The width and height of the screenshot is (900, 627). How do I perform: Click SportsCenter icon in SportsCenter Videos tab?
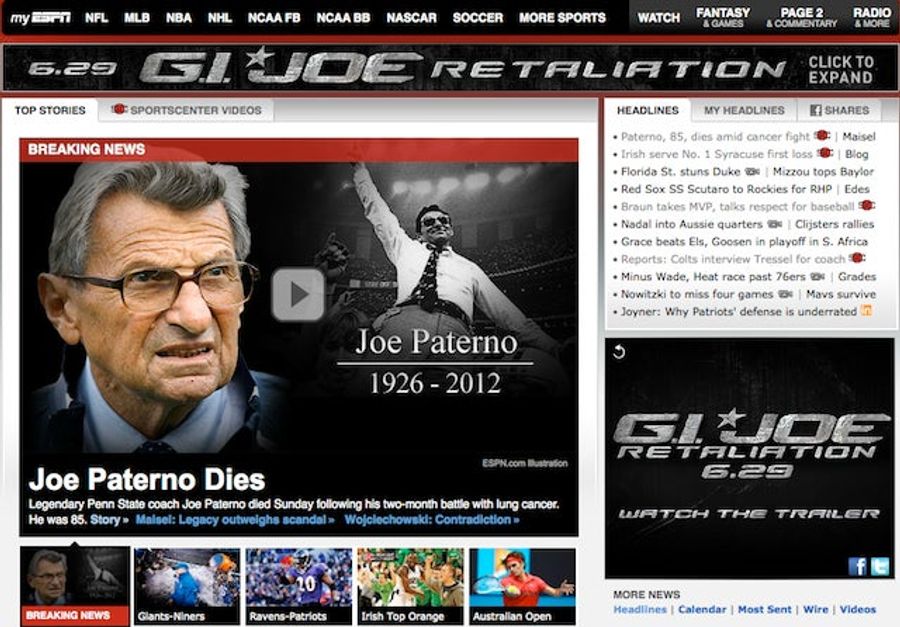pos(119,109)
